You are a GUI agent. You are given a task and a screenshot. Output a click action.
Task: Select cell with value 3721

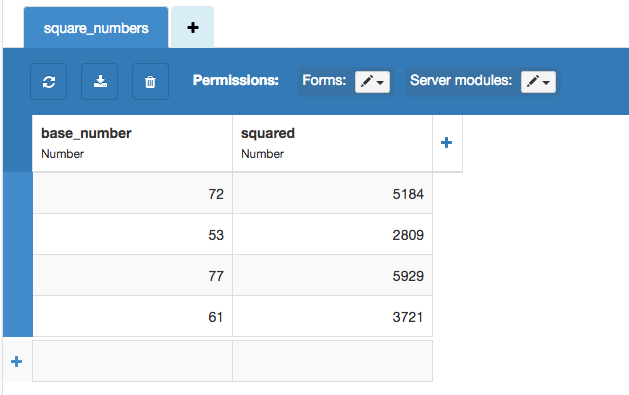coord(332,317)
